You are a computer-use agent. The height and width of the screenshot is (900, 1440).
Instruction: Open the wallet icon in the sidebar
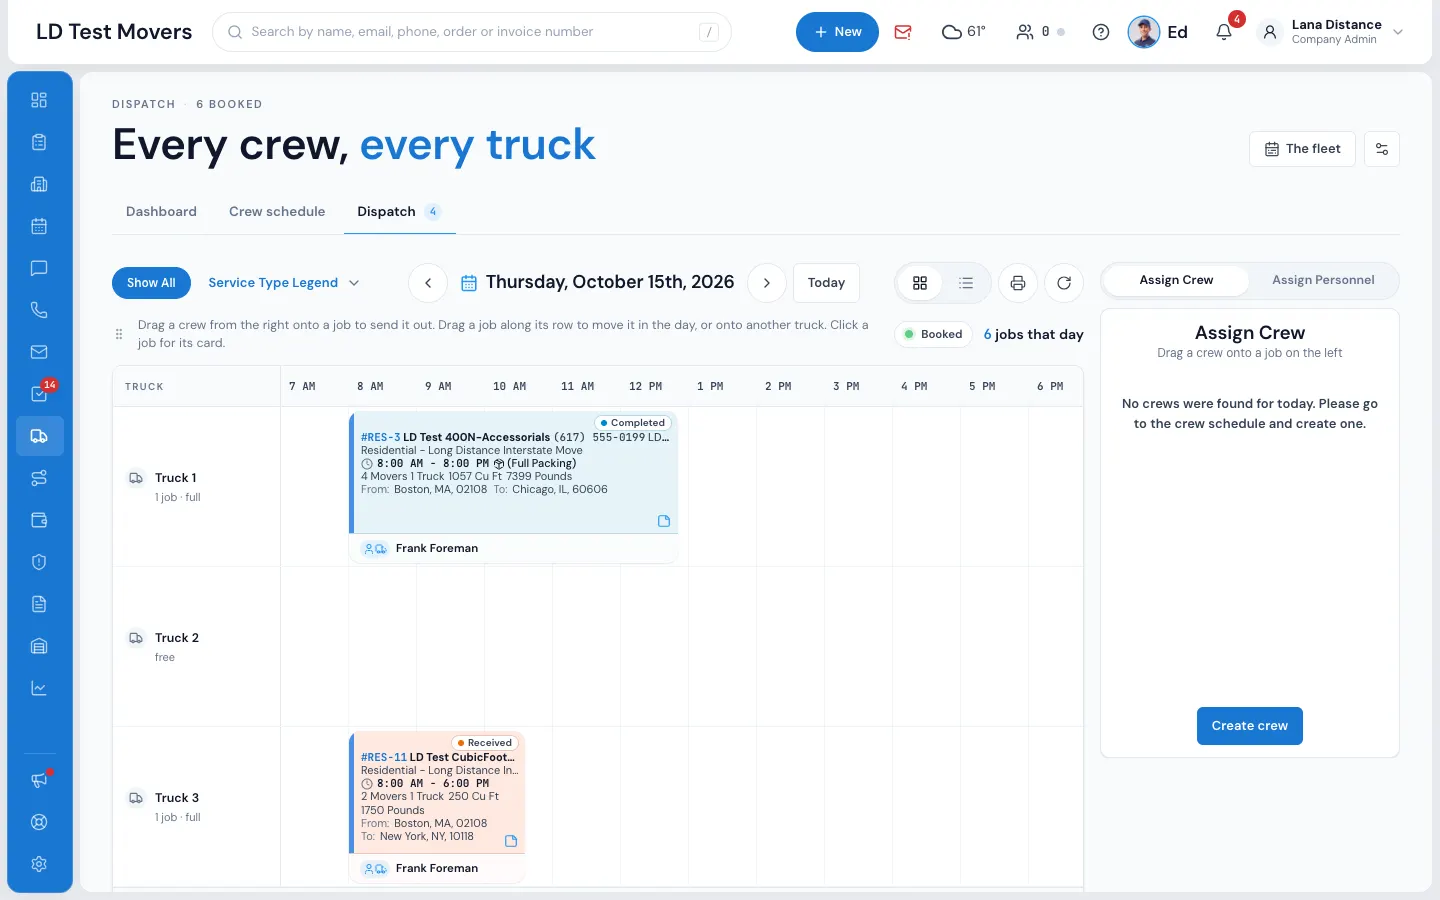(x=39, y=520)
